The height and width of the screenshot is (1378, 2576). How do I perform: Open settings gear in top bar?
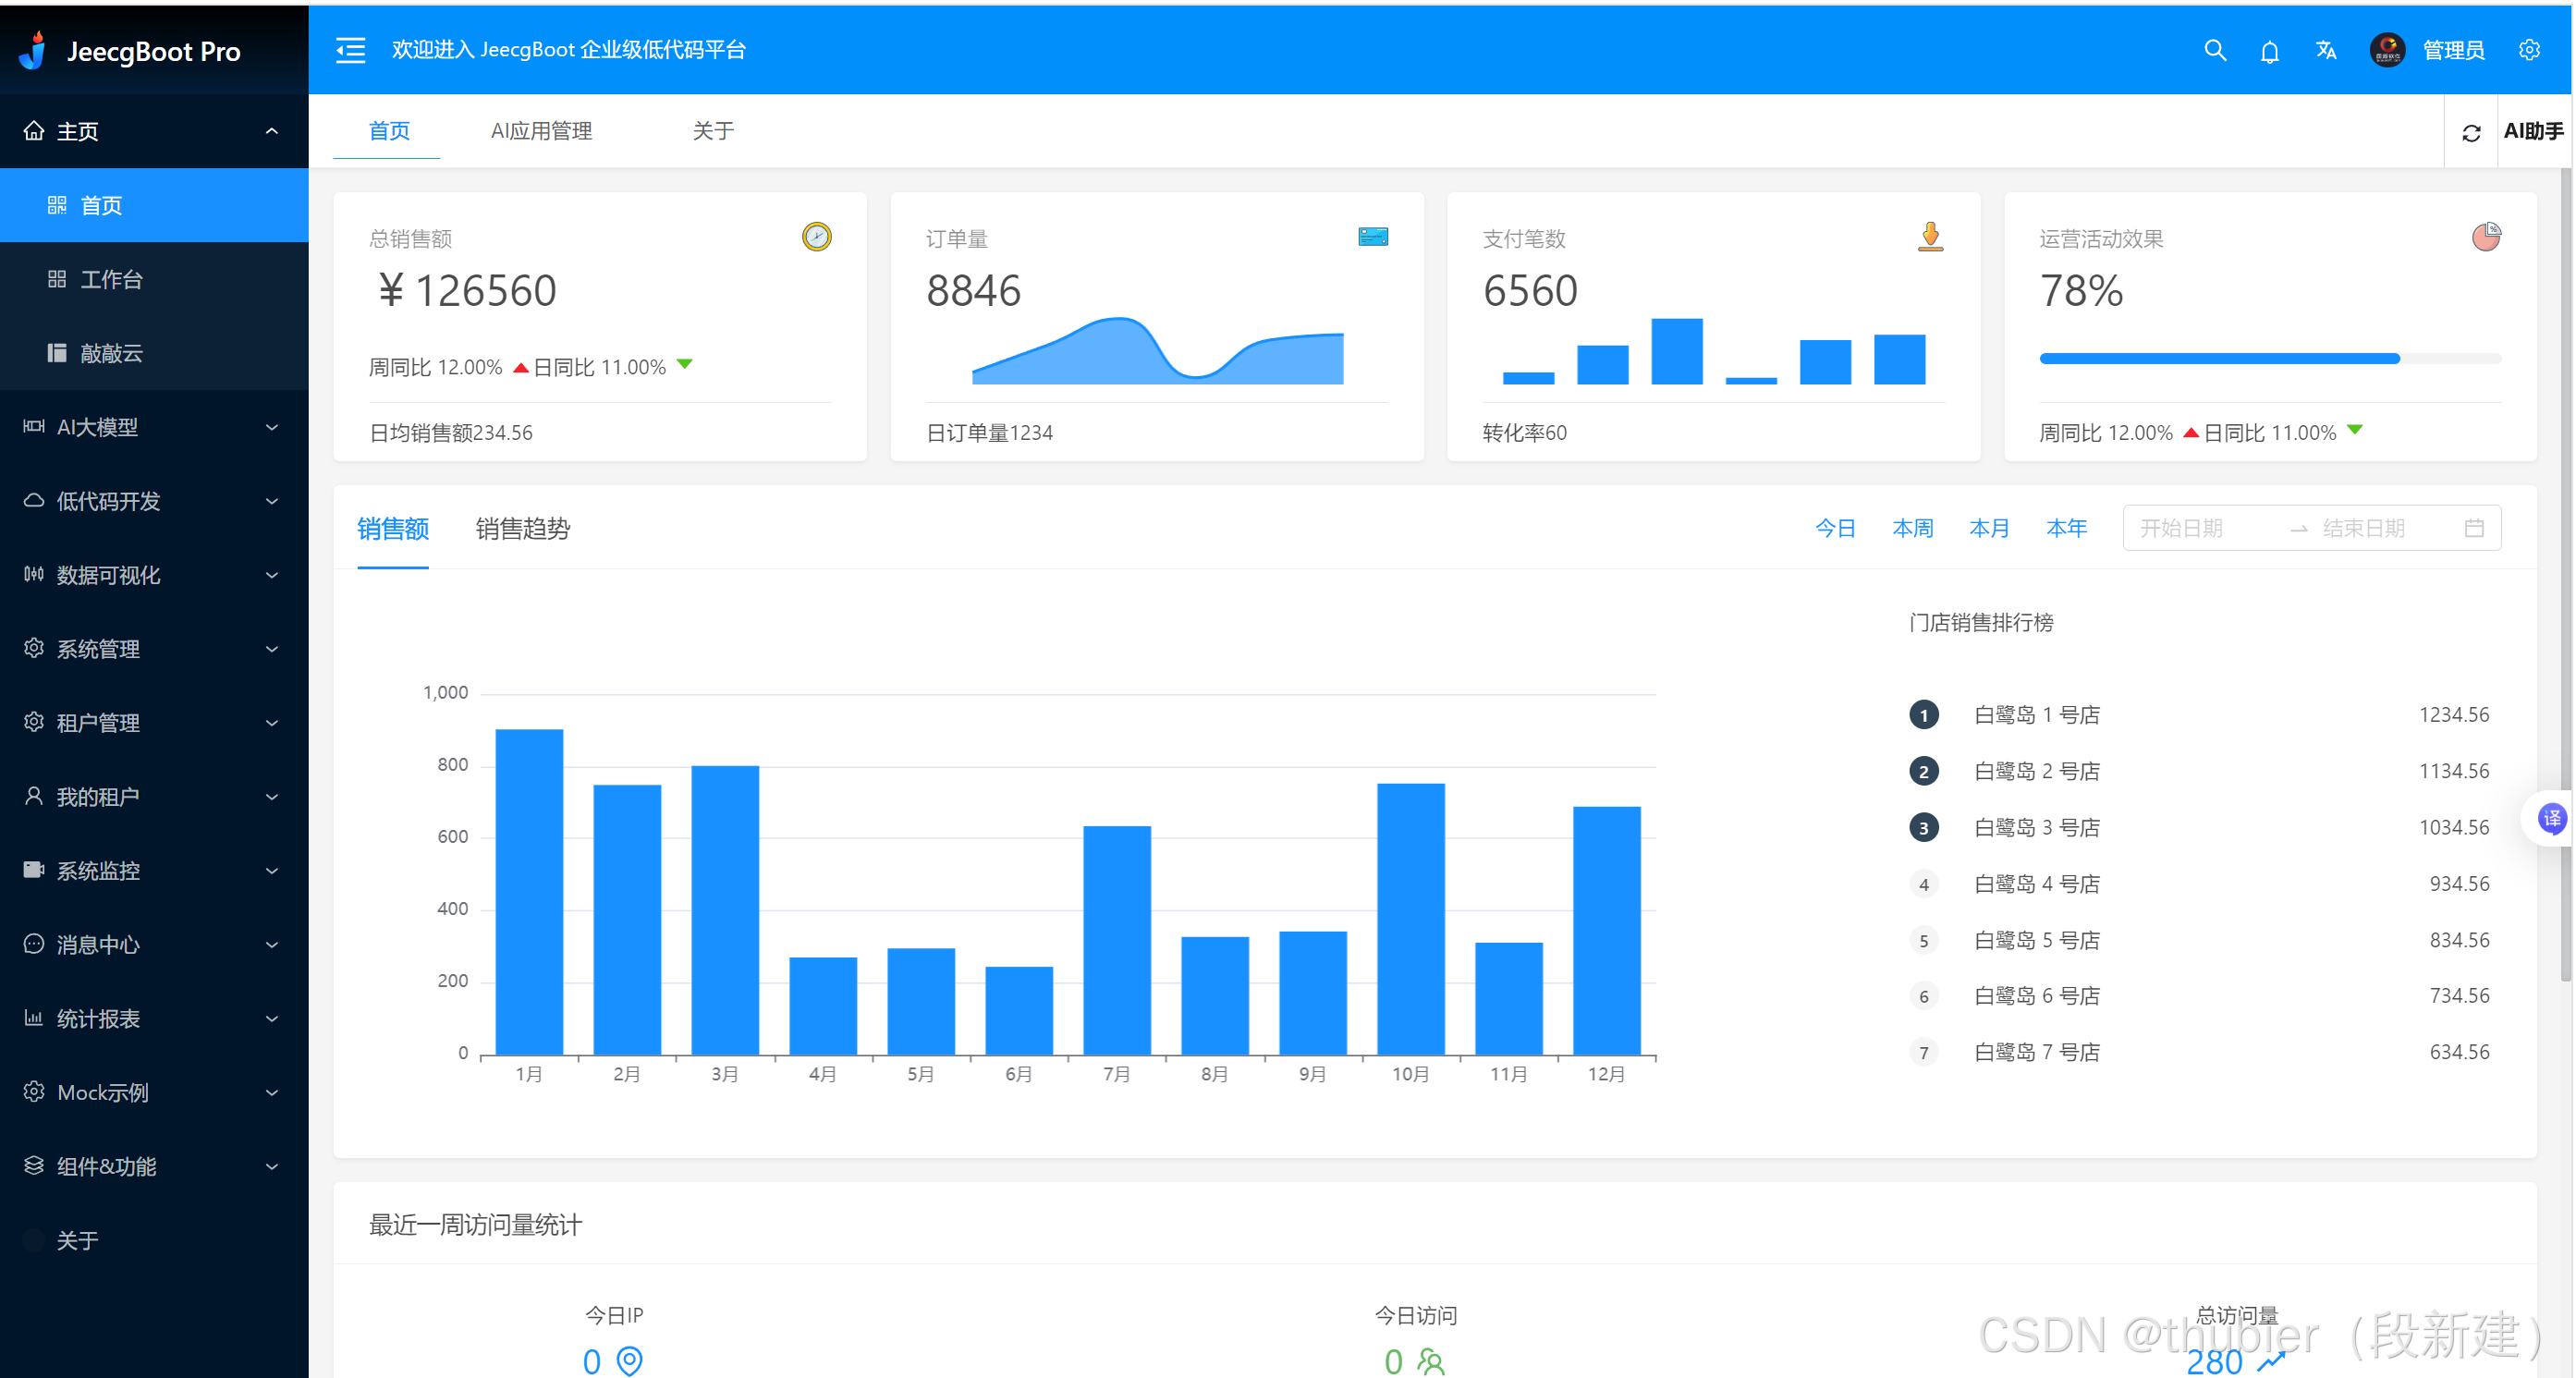click(2529, 50)
